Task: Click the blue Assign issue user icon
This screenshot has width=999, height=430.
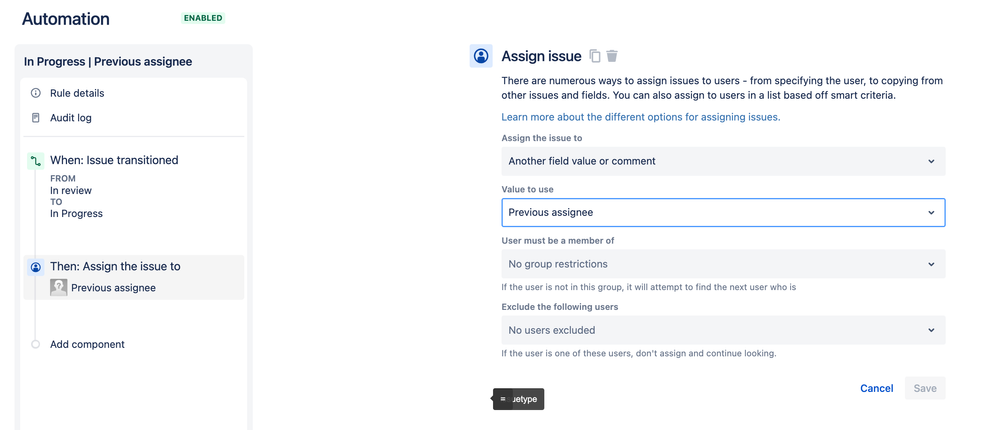Action: 481,56
